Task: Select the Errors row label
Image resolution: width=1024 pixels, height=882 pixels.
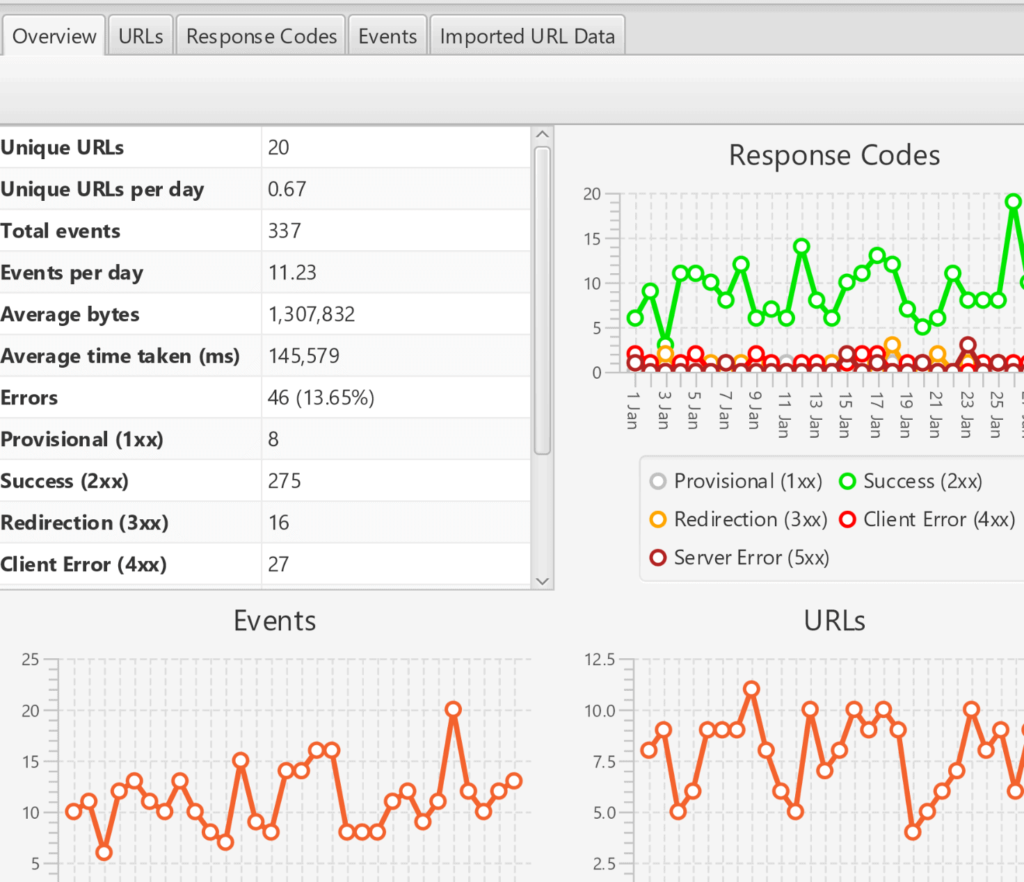Action: coord(29,398)
